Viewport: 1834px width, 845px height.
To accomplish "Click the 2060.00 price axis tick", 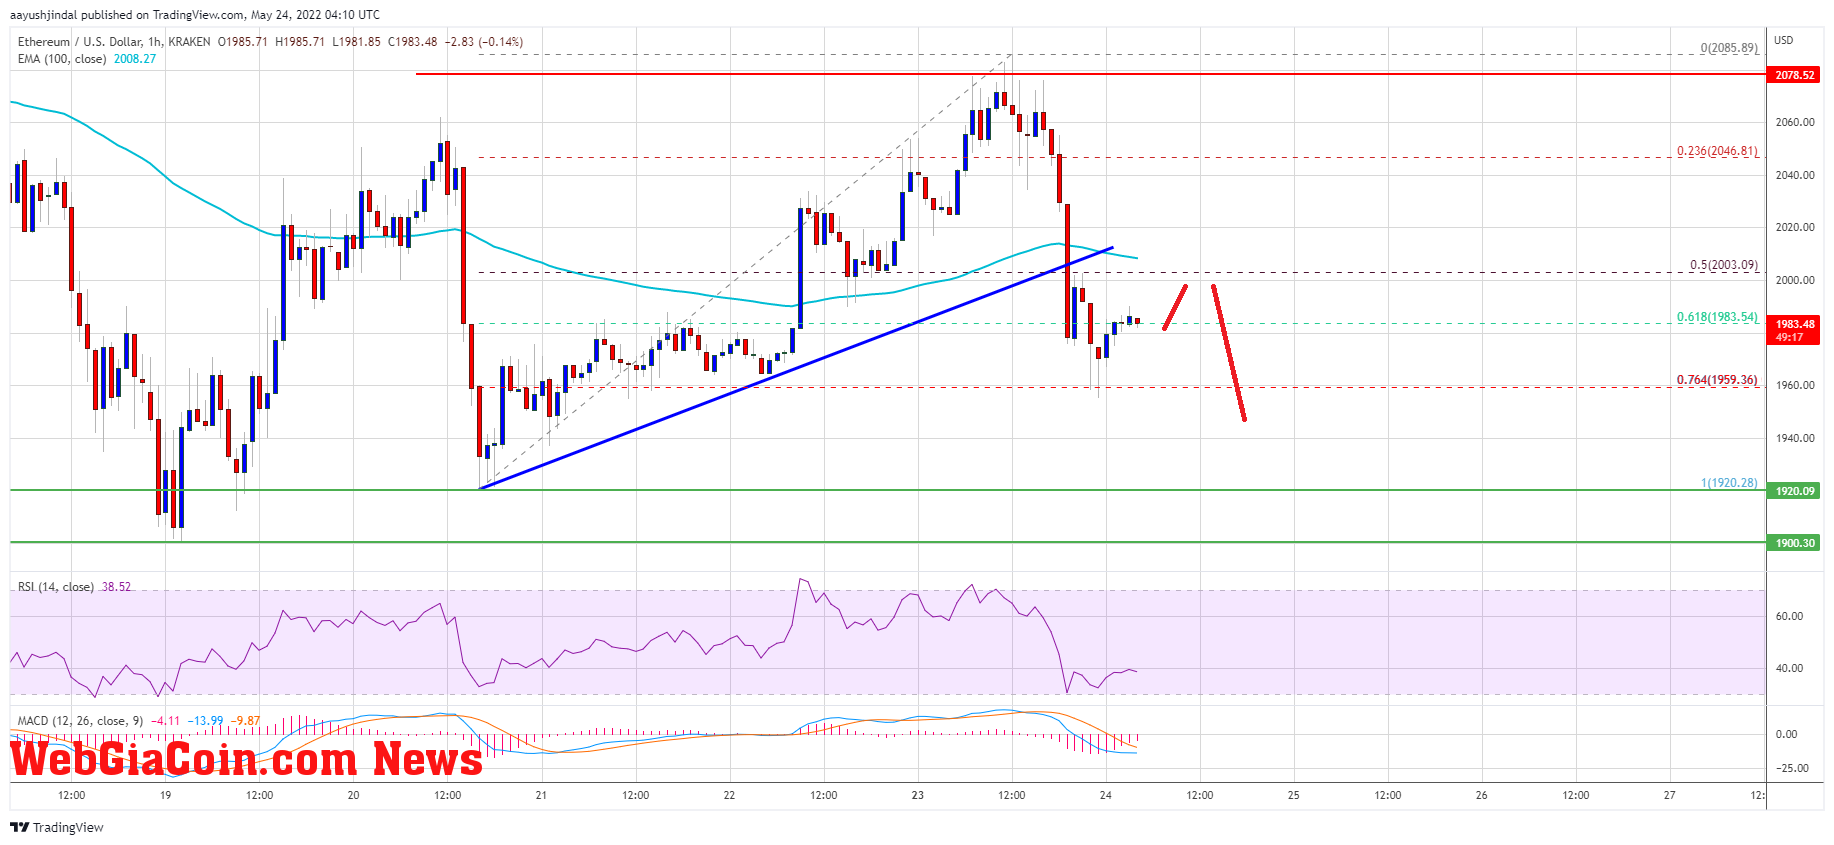I will click(x=1794, y=123).
